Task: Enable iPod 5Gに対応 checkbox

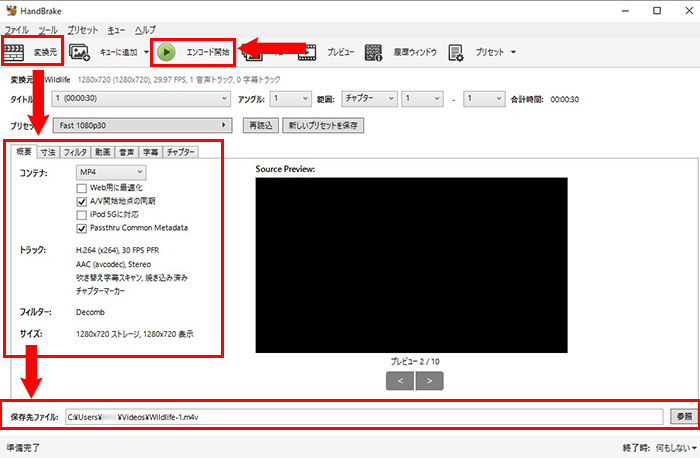Action: pyautogui.click(x=82, y=215)
